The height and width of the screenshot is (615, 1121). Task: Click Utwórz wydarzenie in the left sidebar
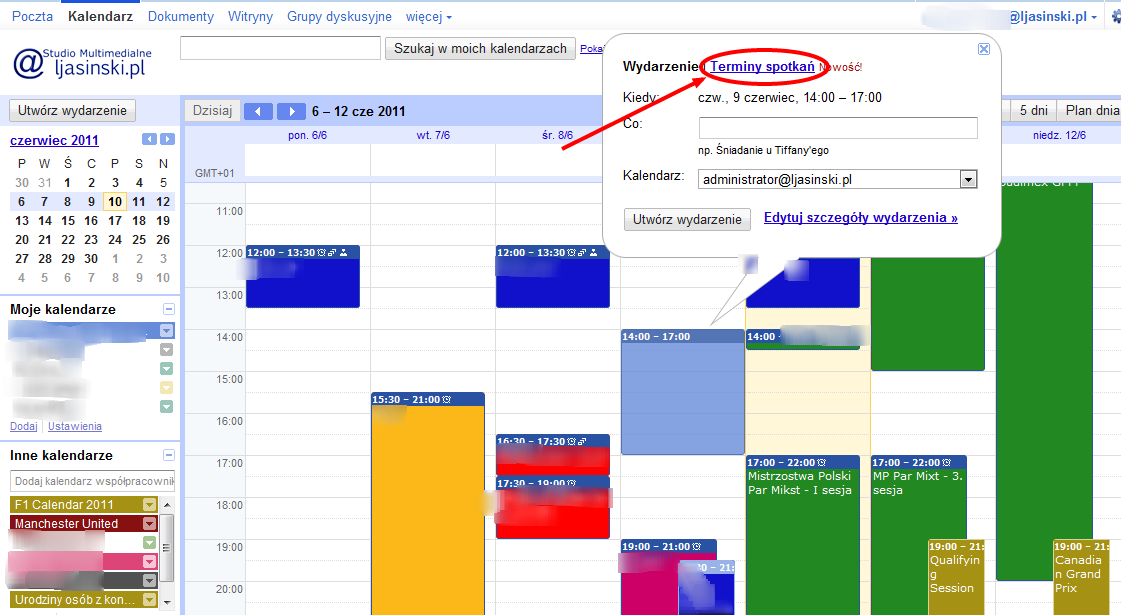click(72, 110)
